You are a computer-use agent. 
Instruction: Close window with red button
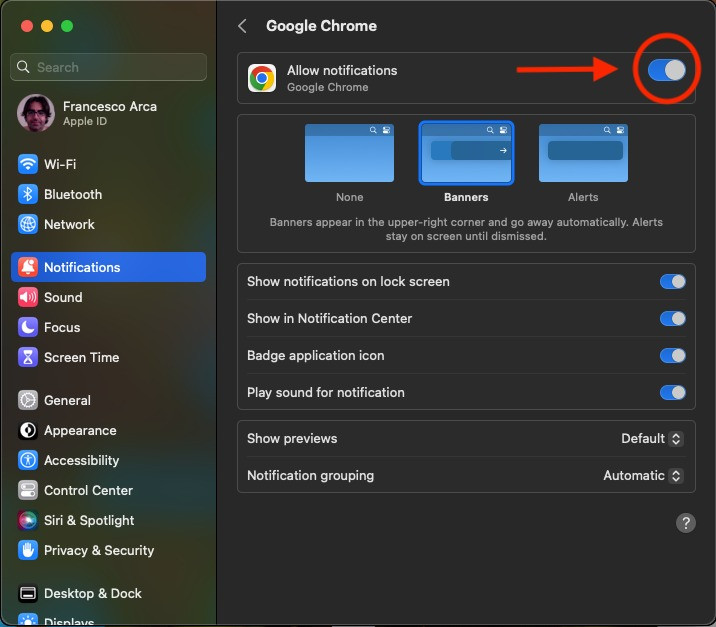point(27,26)
